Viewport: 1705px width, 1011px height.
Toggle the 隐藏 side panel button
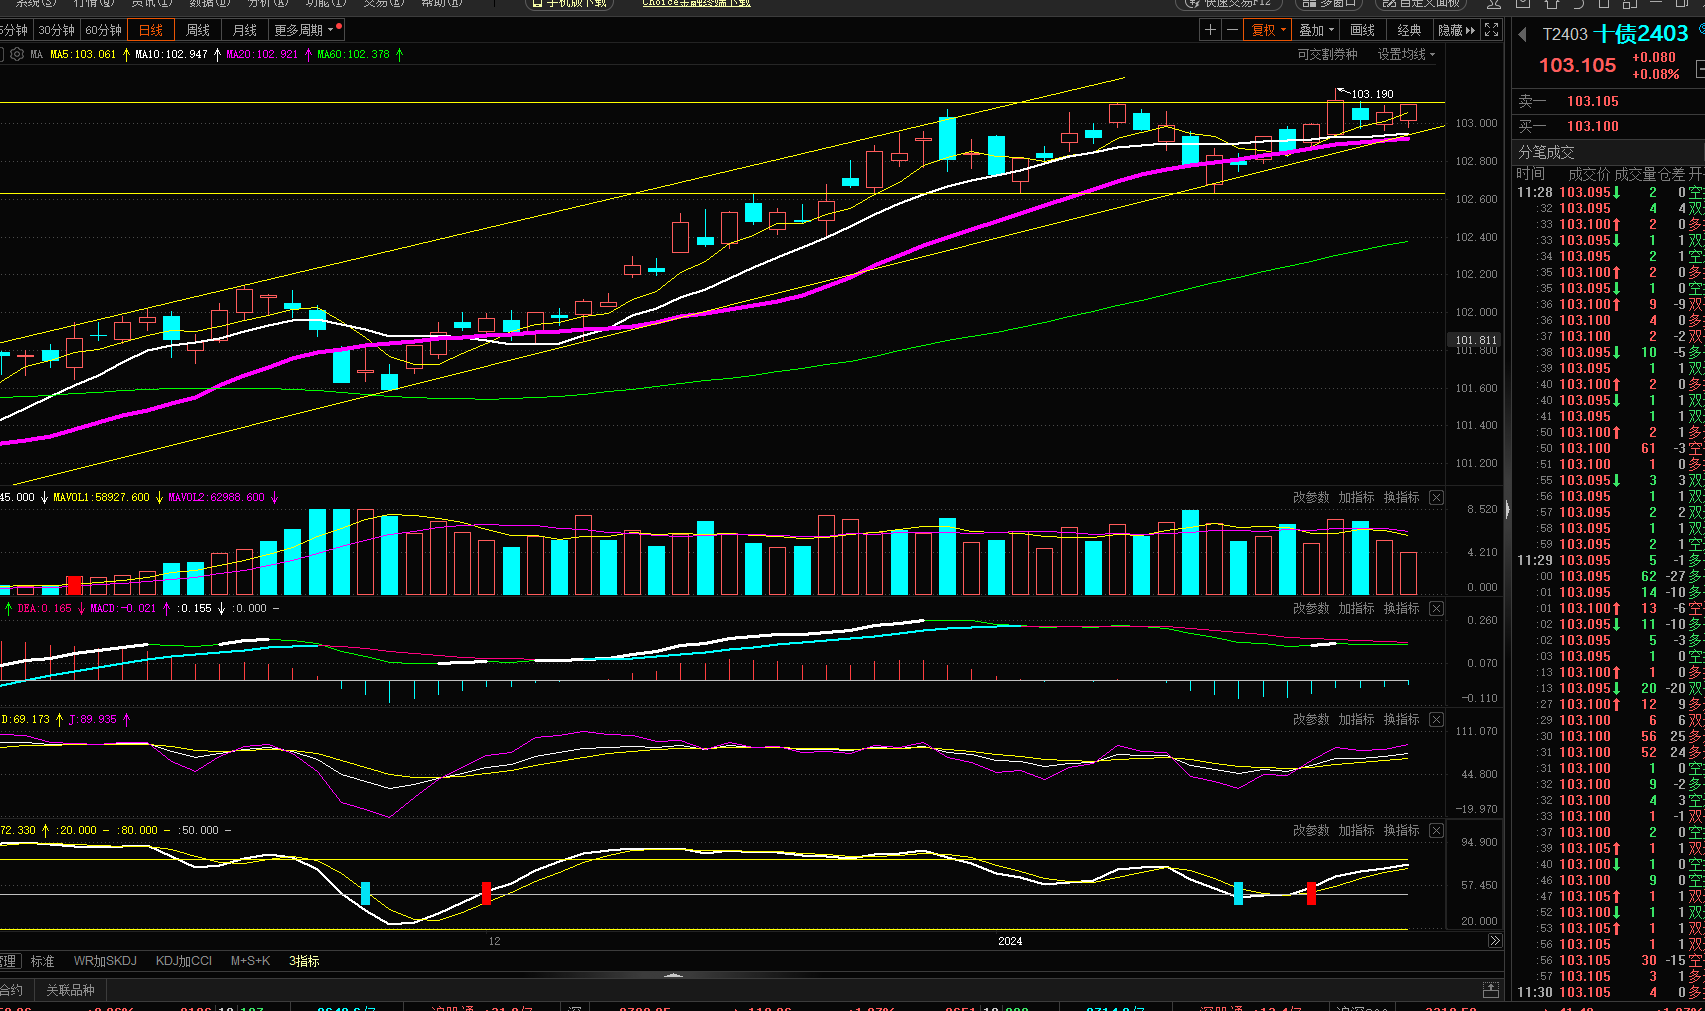(x=1456, y=30)
